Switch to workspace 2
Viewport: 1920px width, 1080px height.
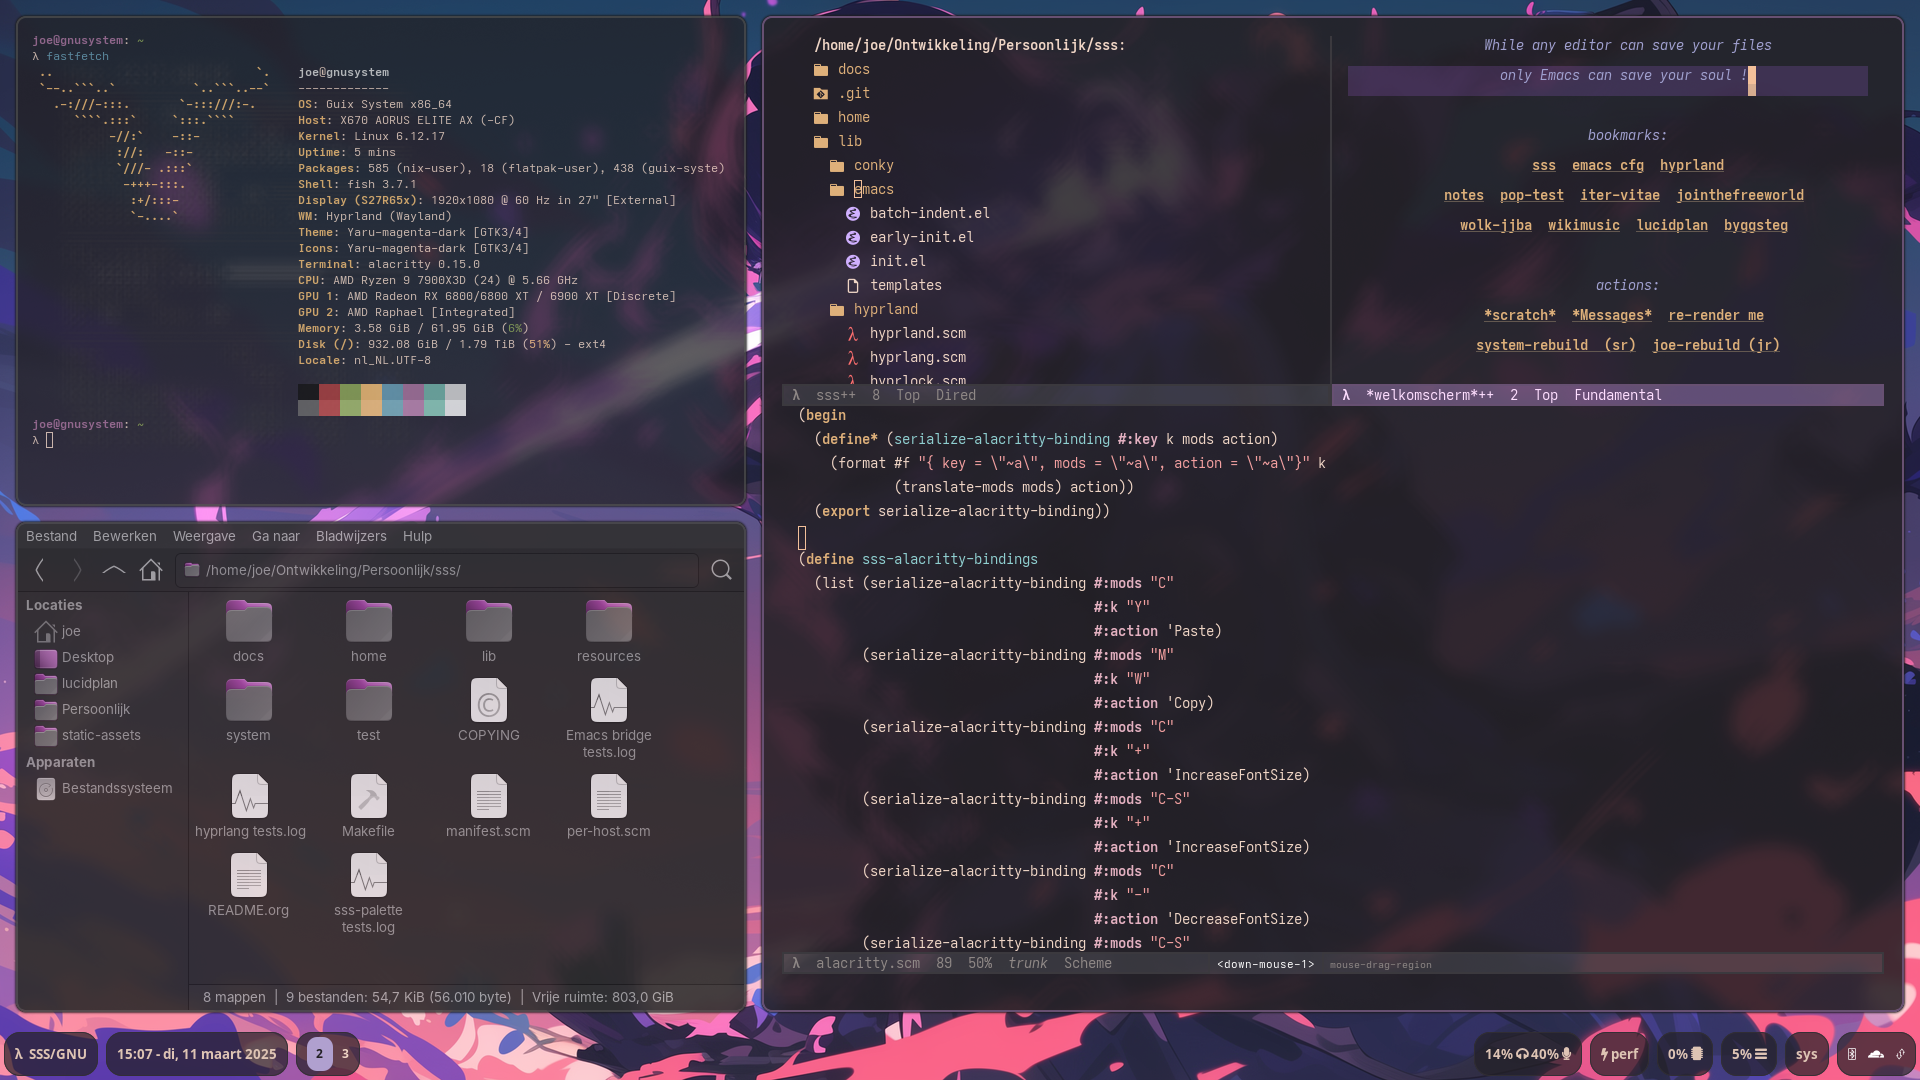[319, 1054]
